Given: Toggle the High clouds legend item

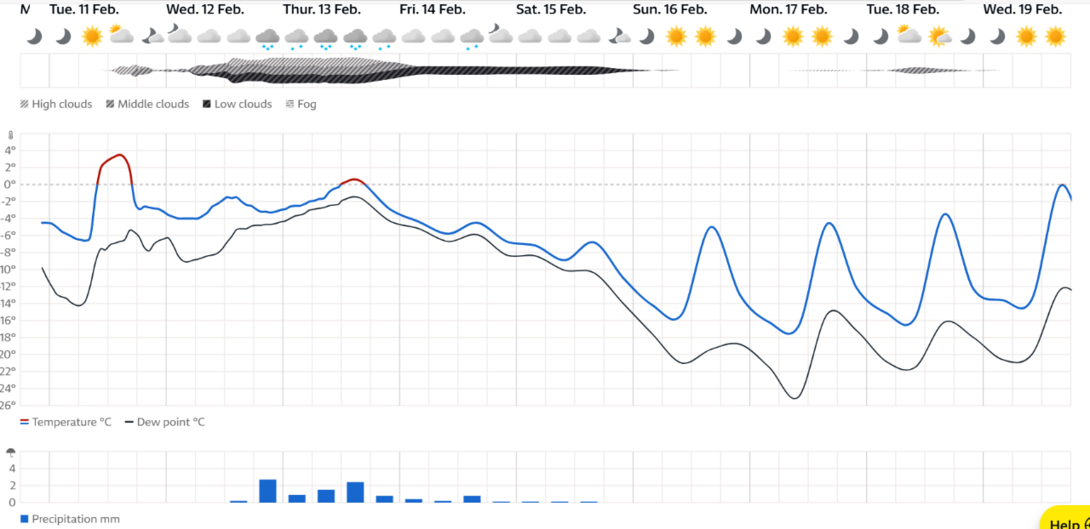Looking at the screenshot, I should [56, 104].
